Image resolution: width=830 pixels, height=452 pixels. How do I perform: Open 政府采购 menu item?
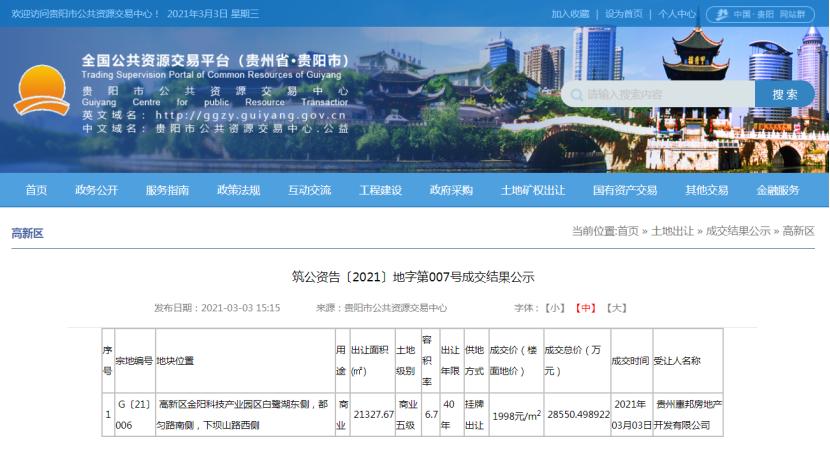pos(451,190)
